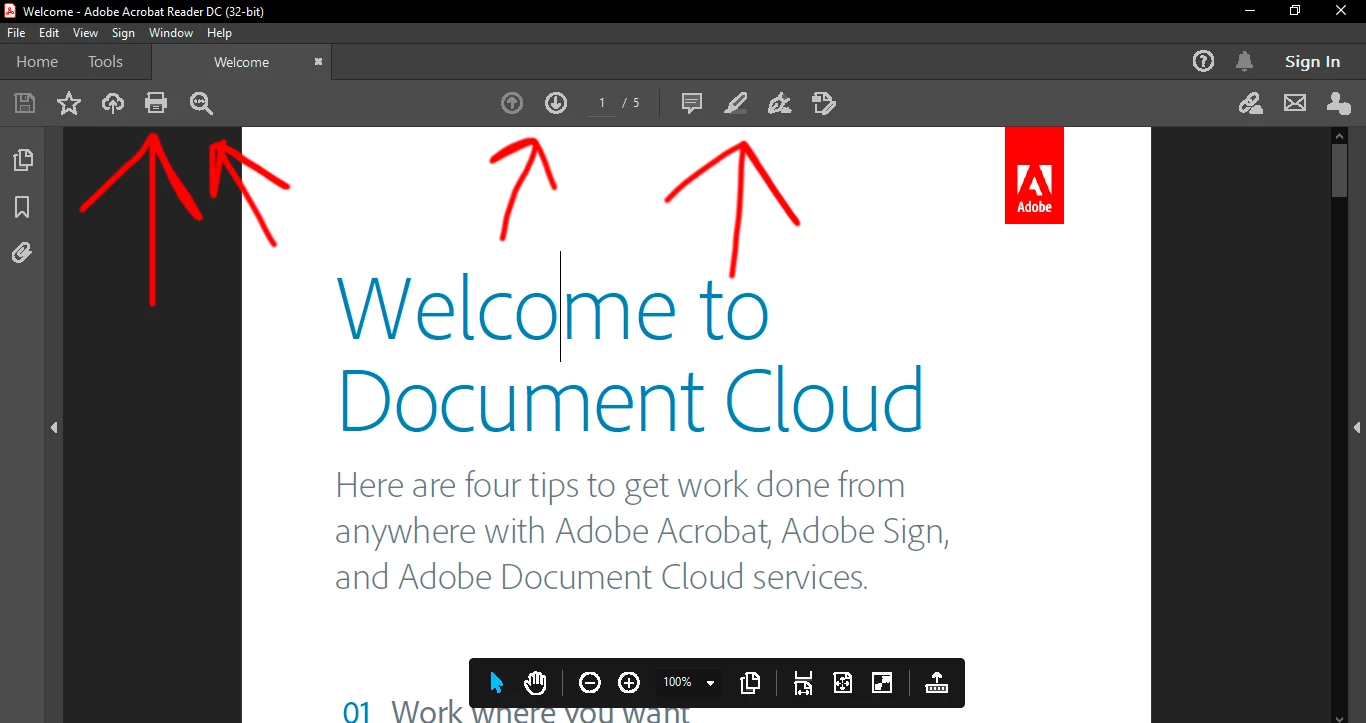
Task: Click the Save file icon
Action: coord(25,103)
